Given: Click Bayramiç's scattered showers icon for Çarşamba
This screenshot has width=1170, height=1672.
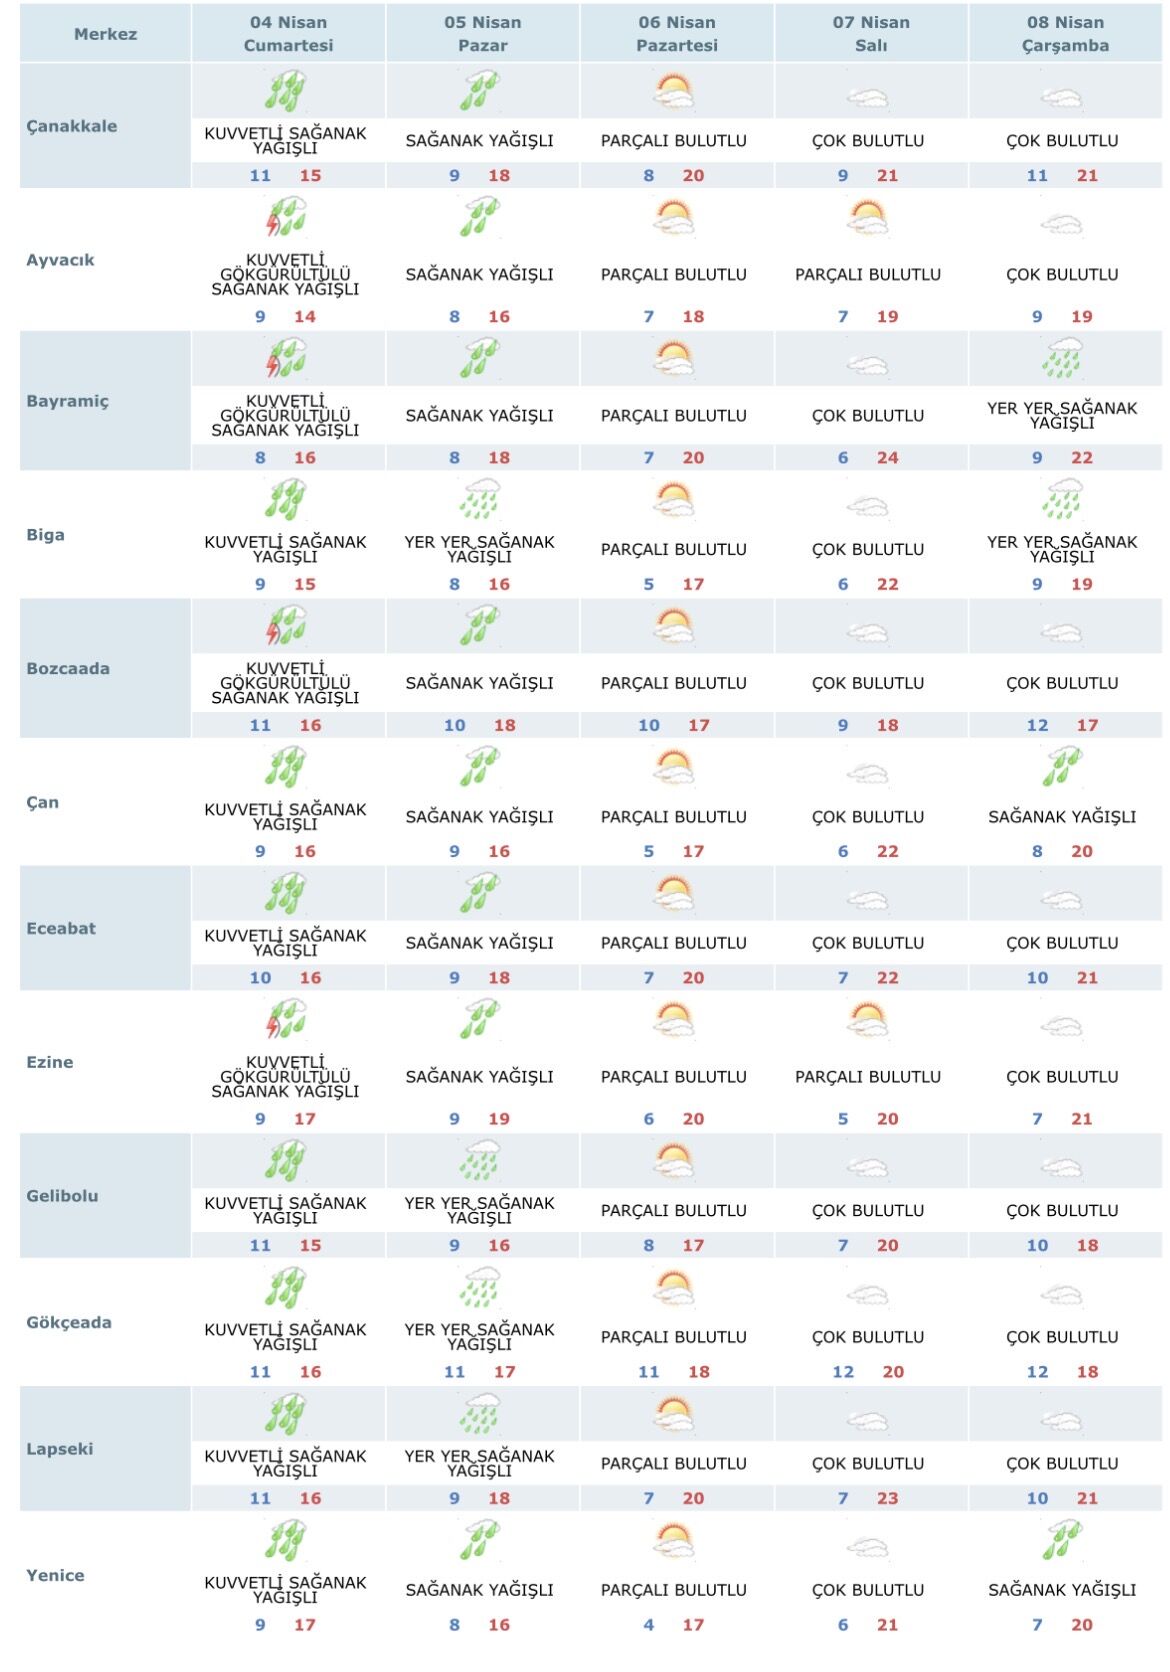Looking at the screenshot, I should pyautogui.click(x=1062, y=358).
